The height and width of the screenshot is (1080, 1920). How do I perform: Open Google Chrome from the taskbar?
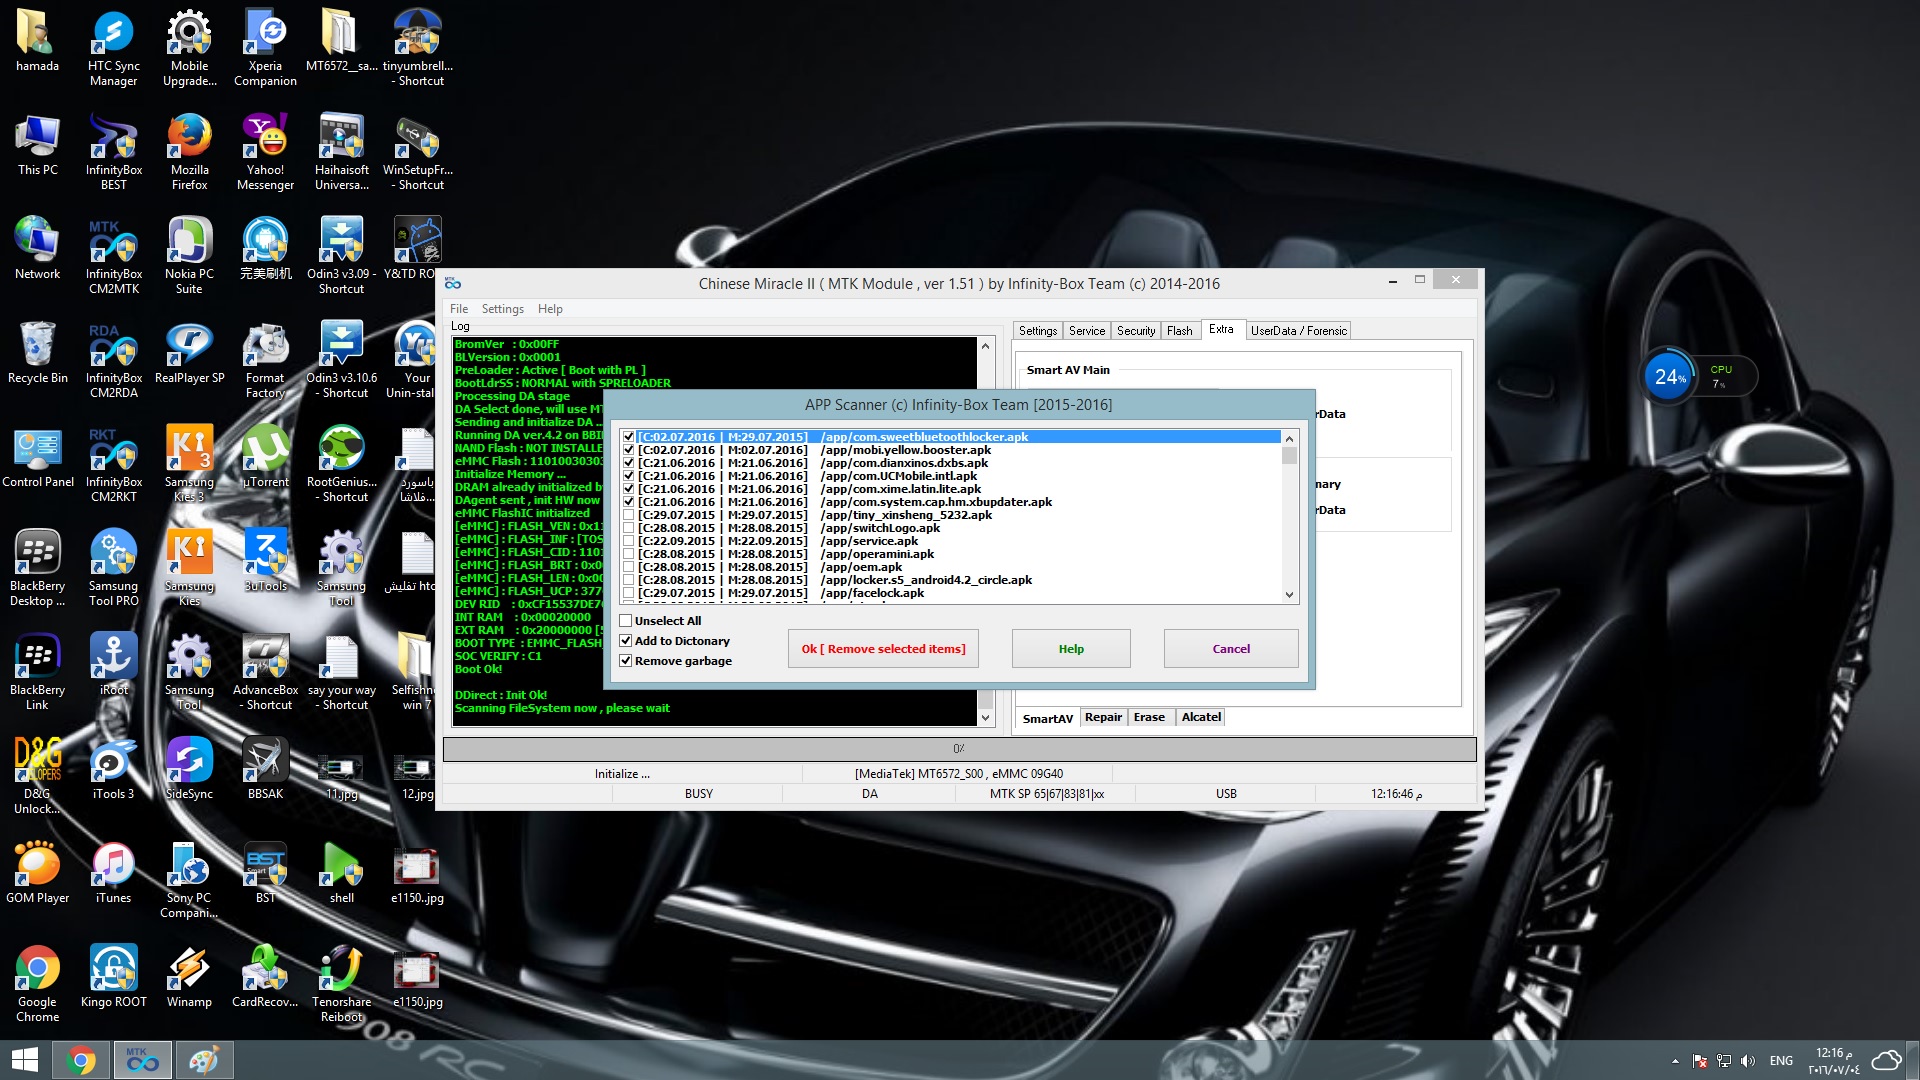click(81, 1060)
